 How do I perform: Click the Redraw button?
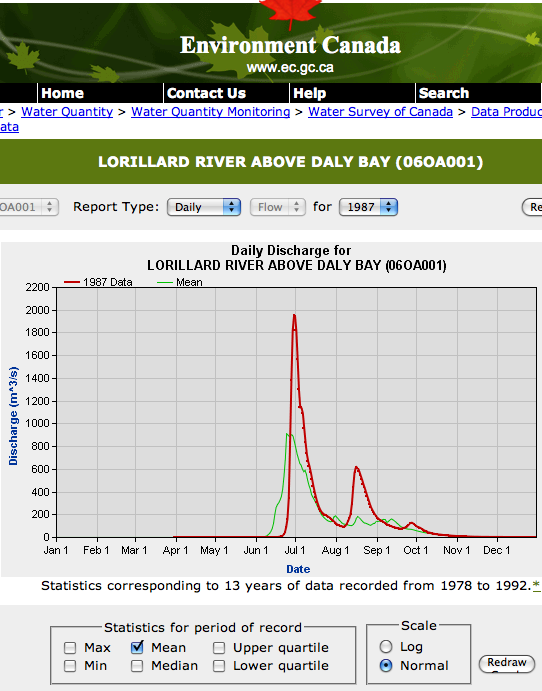(x=507, y=663)
